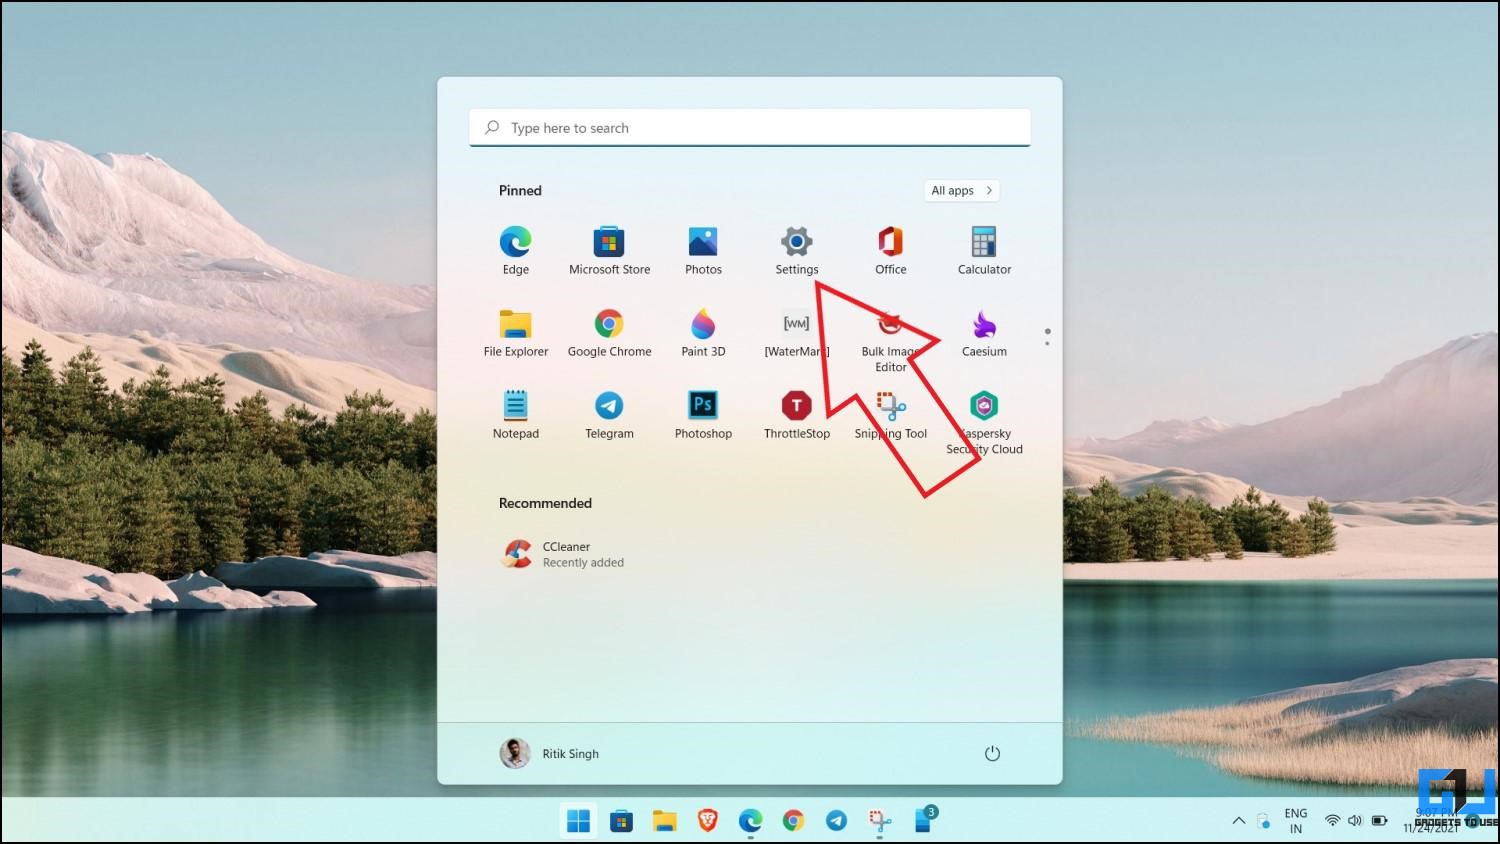Launch Google Chrome from pinned apps
This screenshot has width=1500, height=844.
609,333
